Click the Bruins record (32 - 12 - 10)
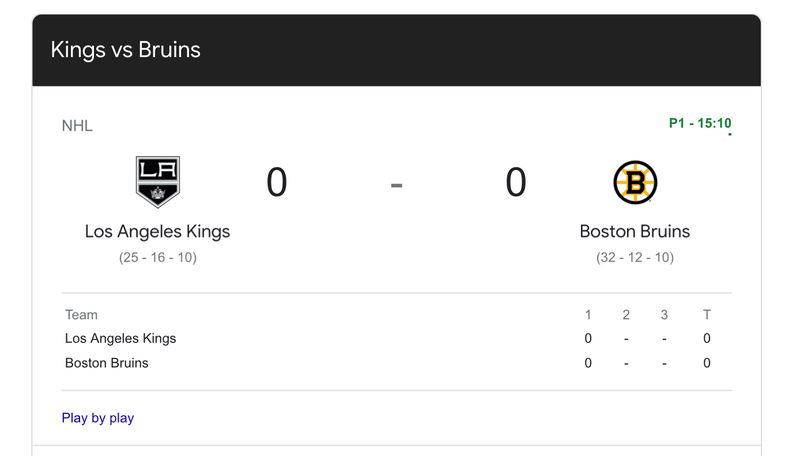The height and width of the screenshot is (456, 800). coord(635,258)
